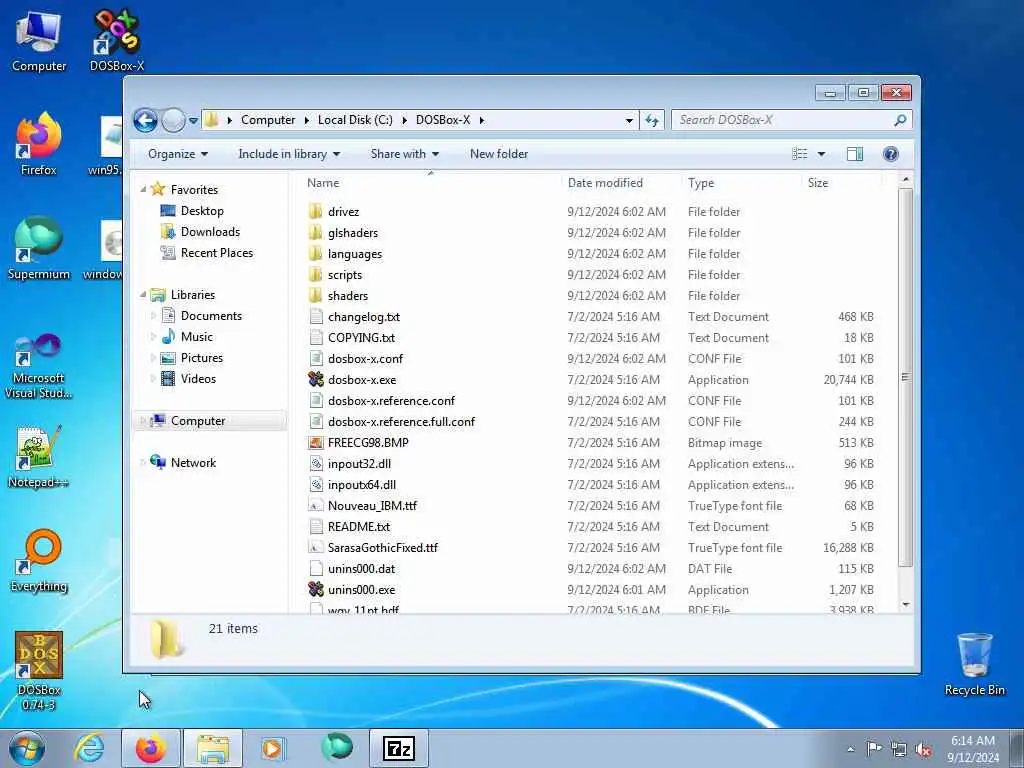Collapse the Favorites tree group
1024x768 pixels.
144,189
